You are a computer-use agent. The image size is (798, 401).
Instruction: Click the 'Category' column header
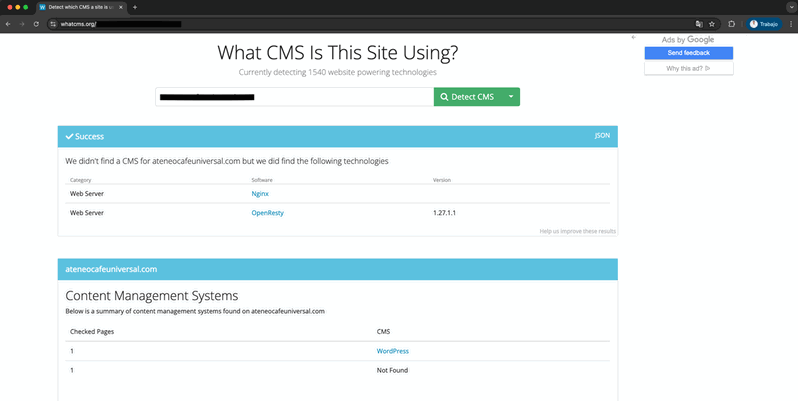click(x=80, y=180)
